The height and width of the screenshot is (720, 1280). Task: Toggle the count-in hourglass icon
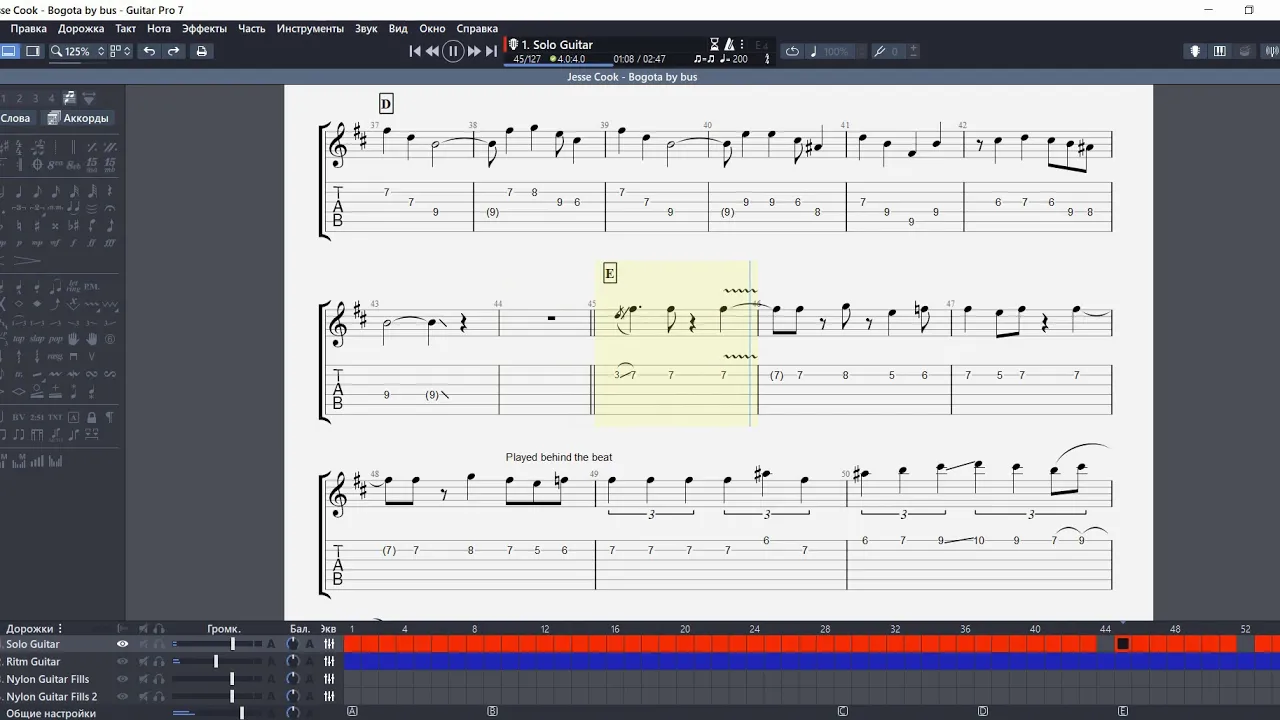click(x=714, y=45)
